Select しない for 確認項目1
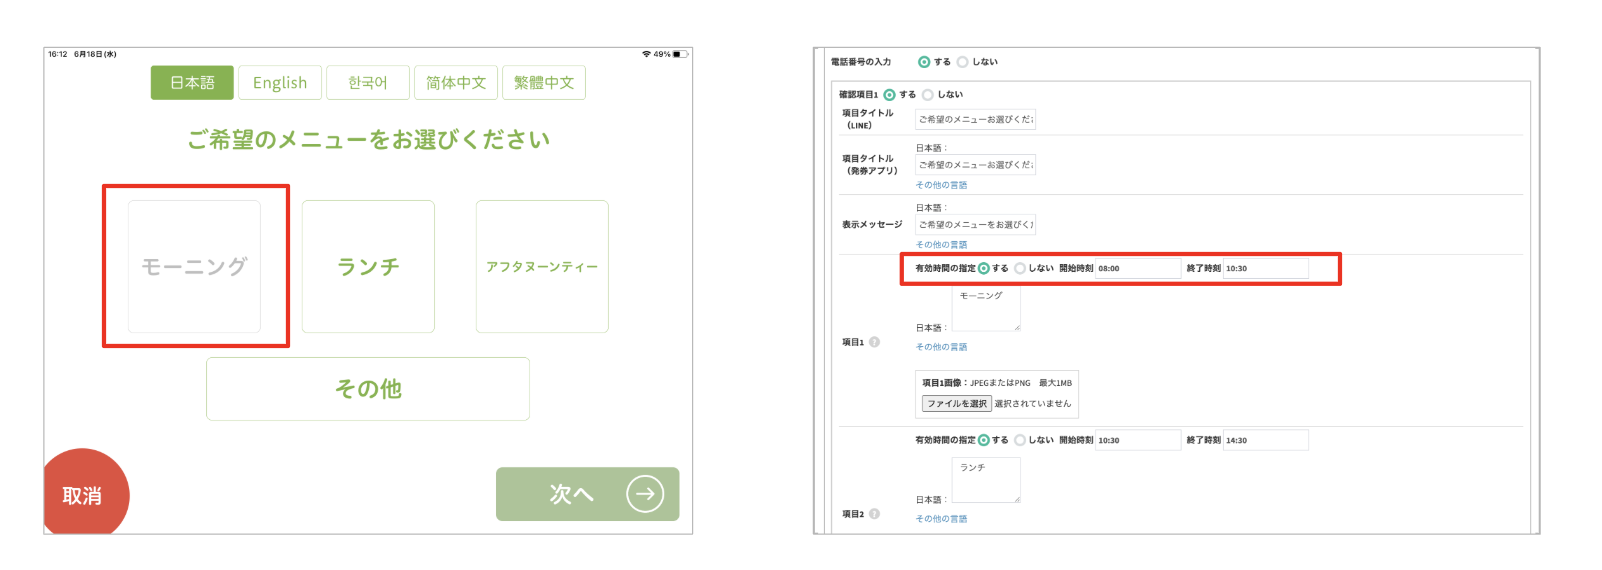Viewport: 1602px width, 570px height. (x=928, y=95)
